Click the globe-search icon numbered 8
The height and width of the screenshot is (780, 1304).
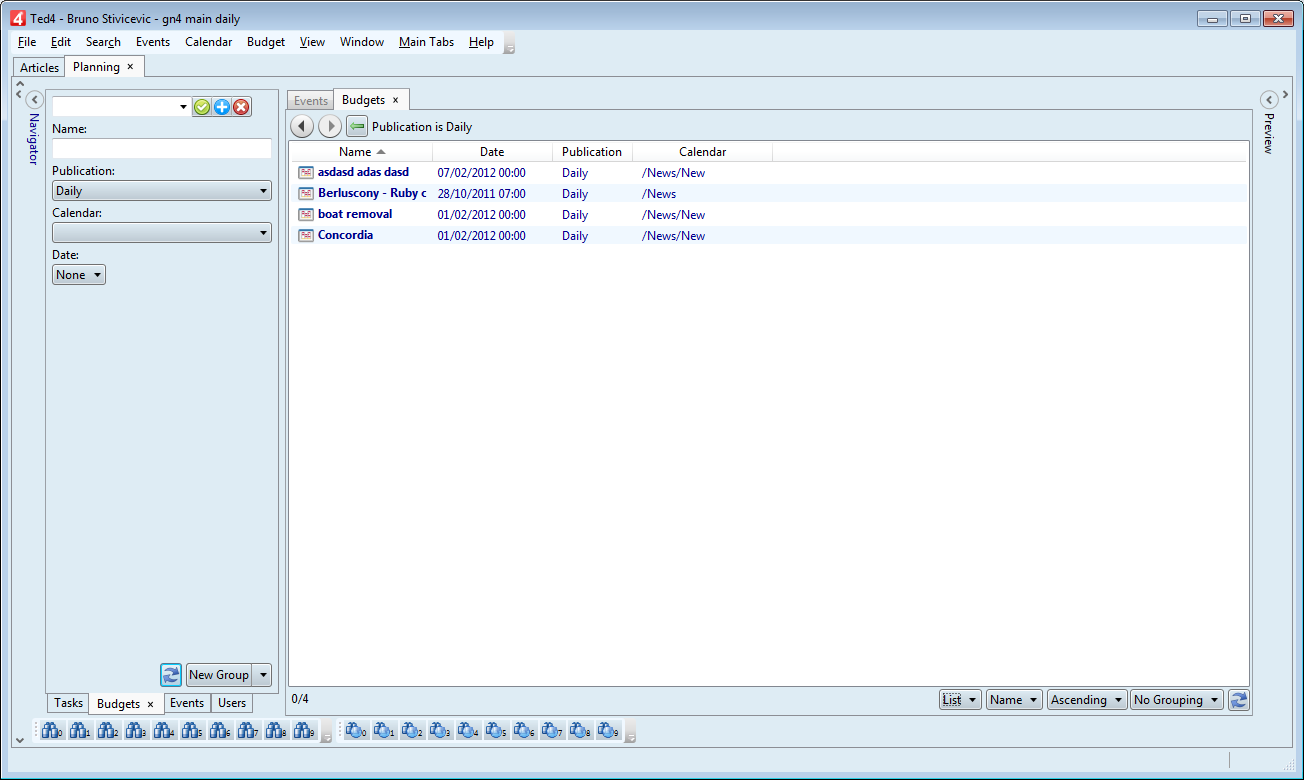(580, 731)
